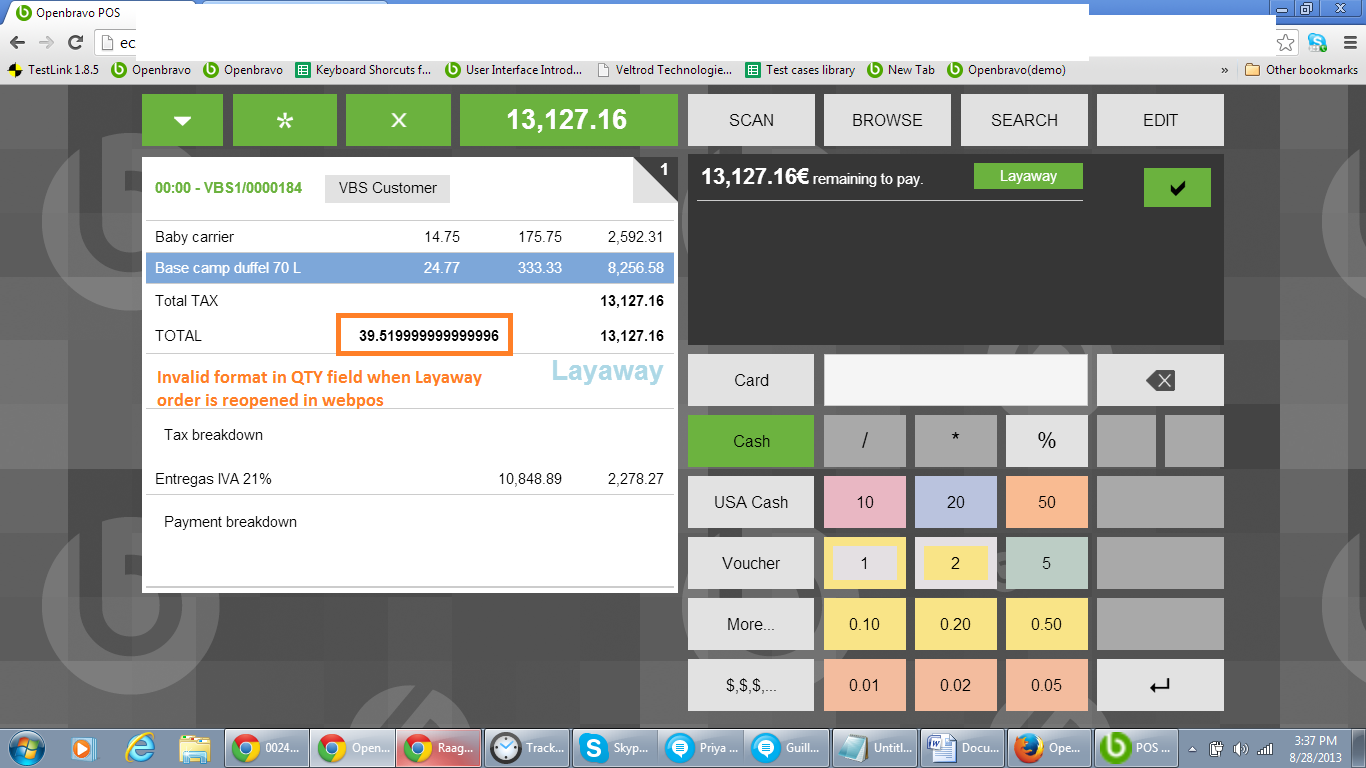
Task: Click the keypad enter arrow key
Action: click(1160, 685)
